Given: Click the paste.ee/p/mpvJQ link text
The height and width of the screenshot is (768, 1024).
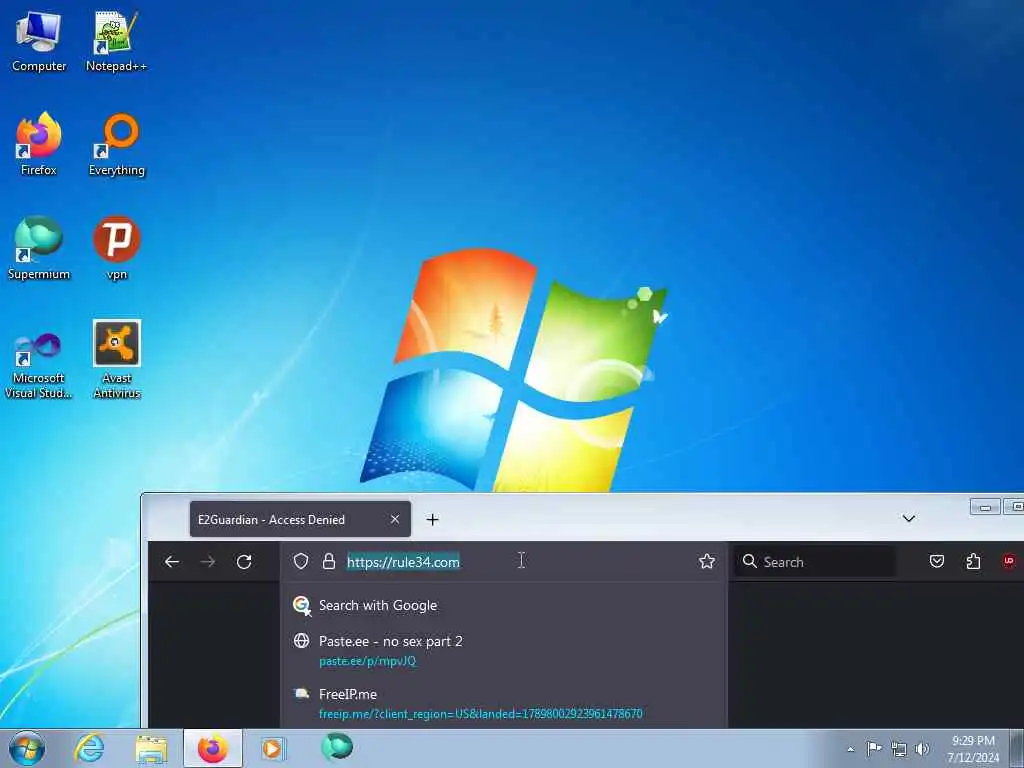Looking at the screenshot, I should (x=367, y=661).
